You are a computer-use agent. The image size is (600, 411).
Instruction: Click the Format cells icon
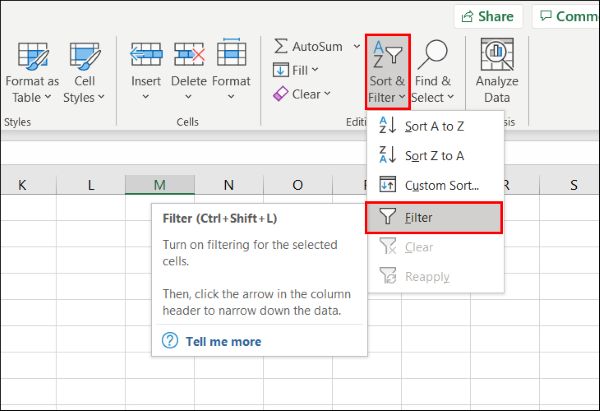coord(232,52)
